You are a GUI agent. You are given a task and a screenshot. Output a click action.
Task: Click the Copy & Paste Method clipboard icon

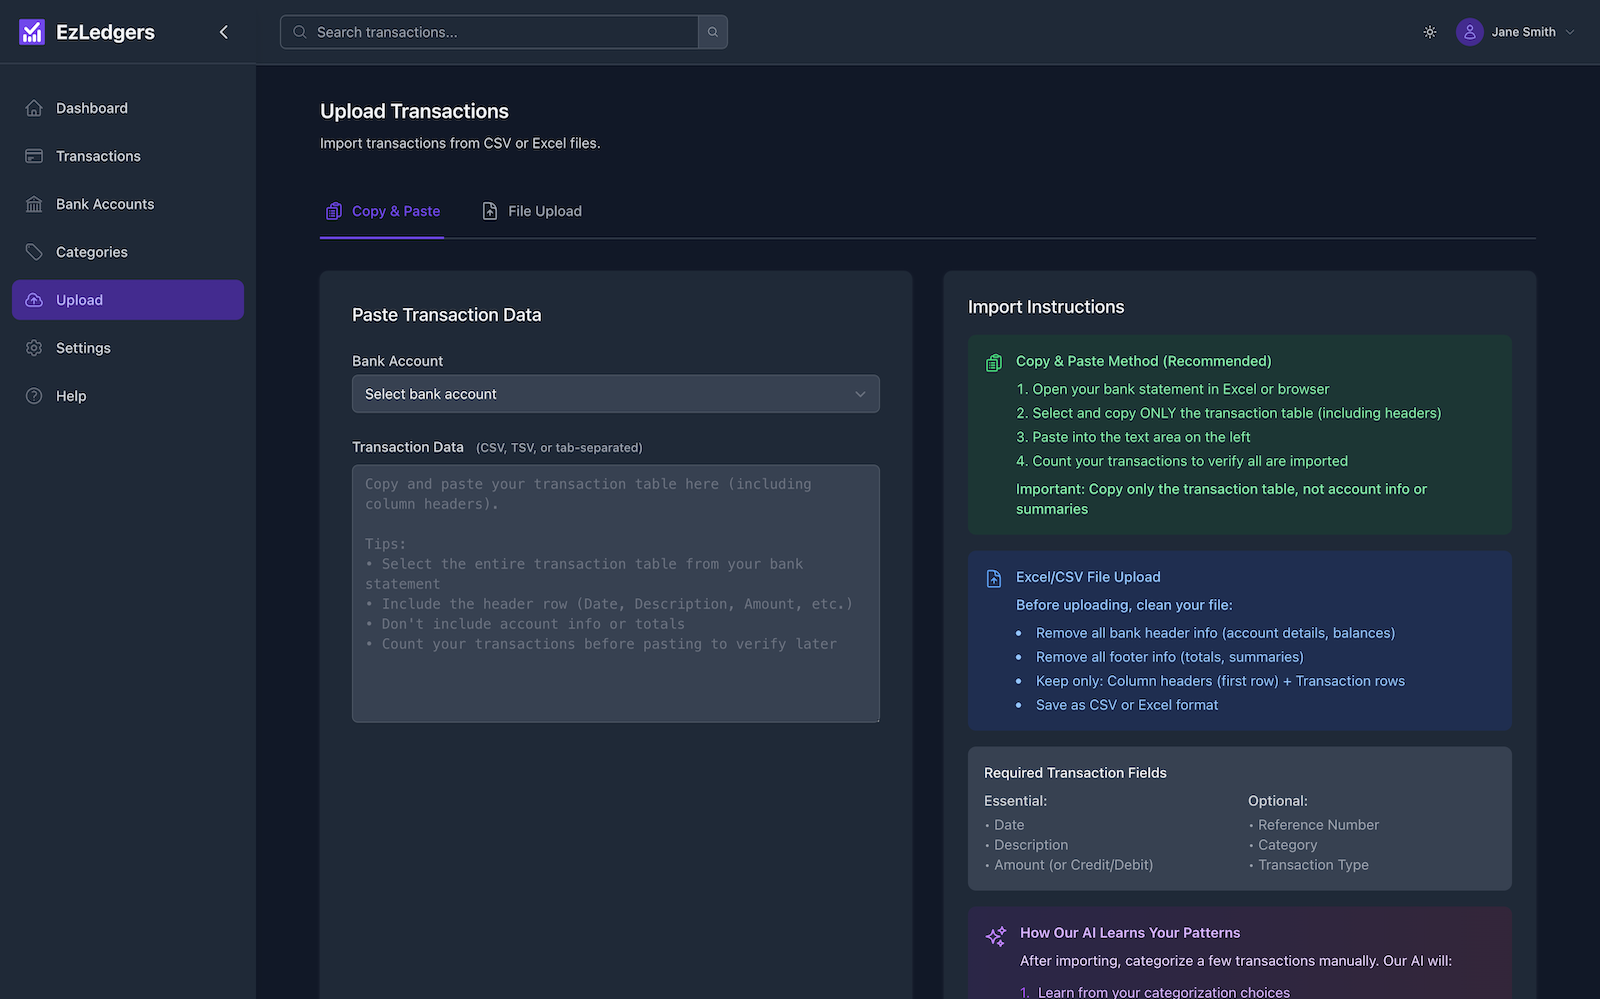994,363
